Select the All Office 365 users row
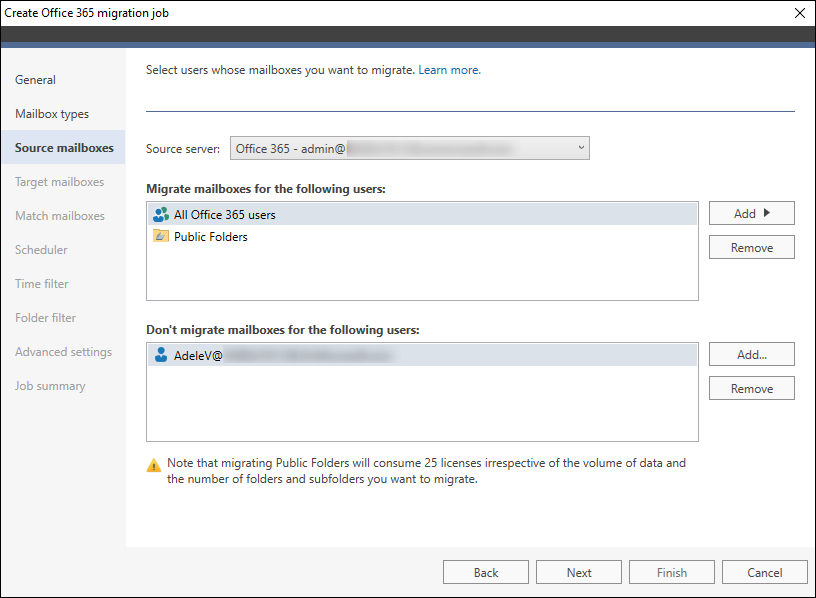816x598 pixels. (225, 214)
